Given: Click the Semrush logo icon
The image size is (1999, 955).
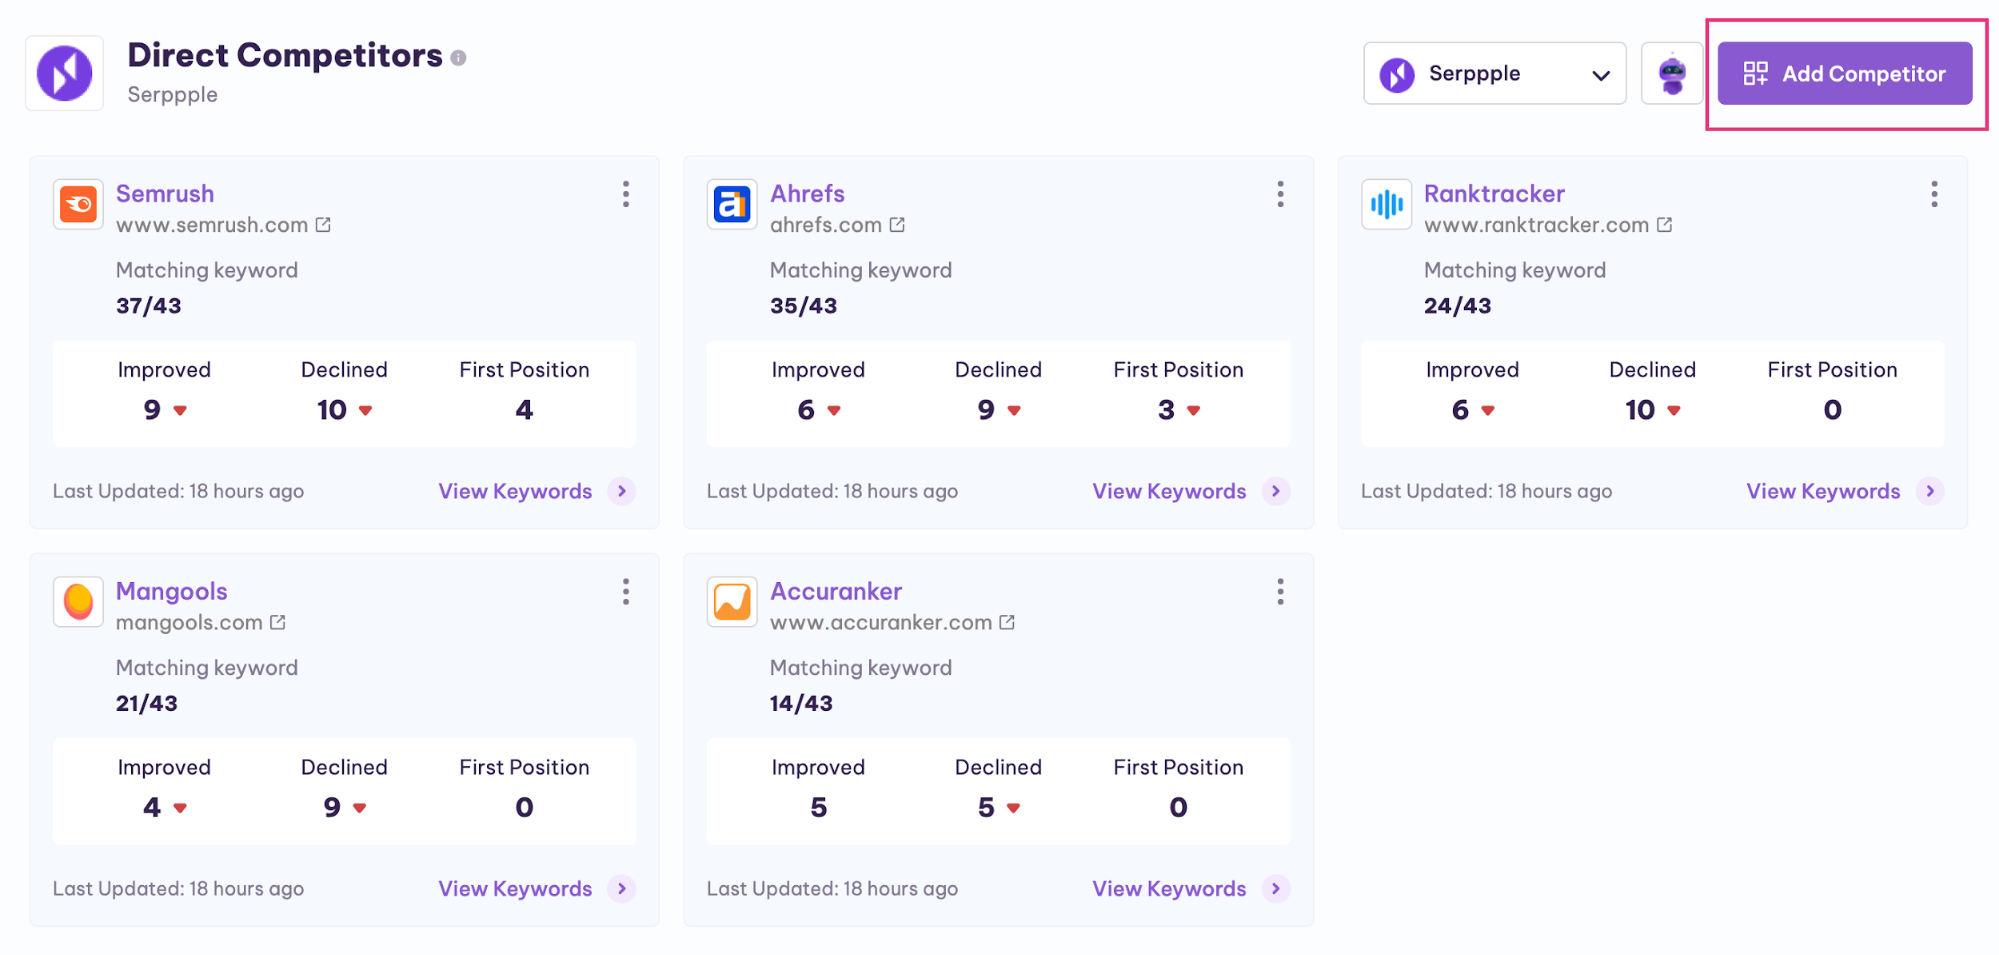Looking at the screenshot, I should point(78,204).
